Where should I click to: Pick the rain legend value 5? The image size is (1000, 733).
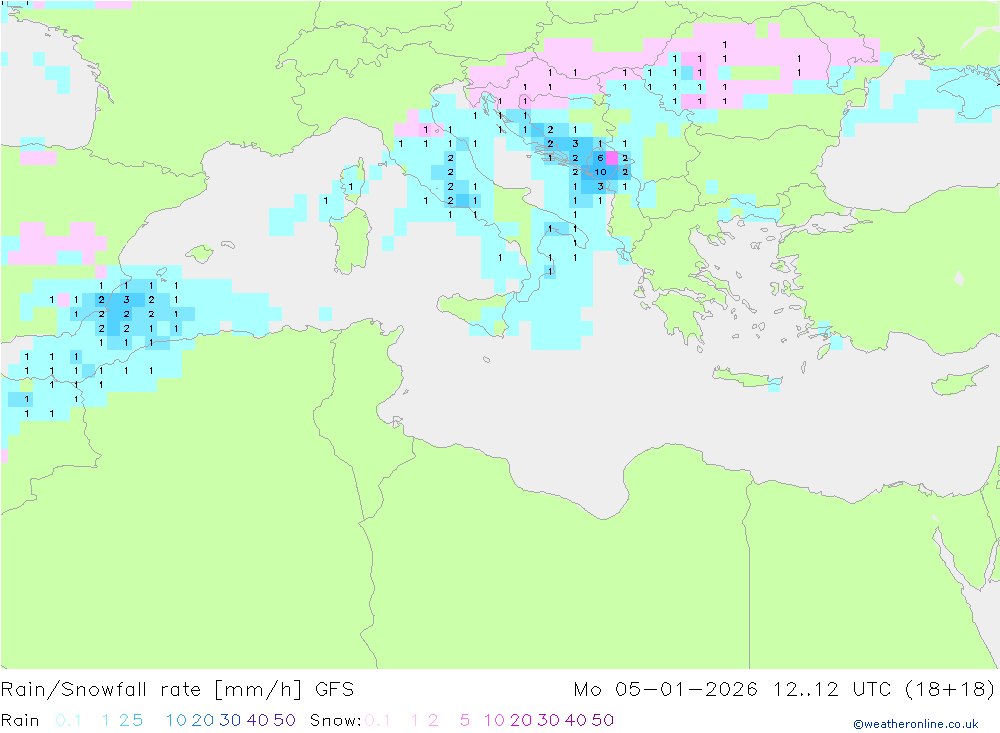point(137,720)
